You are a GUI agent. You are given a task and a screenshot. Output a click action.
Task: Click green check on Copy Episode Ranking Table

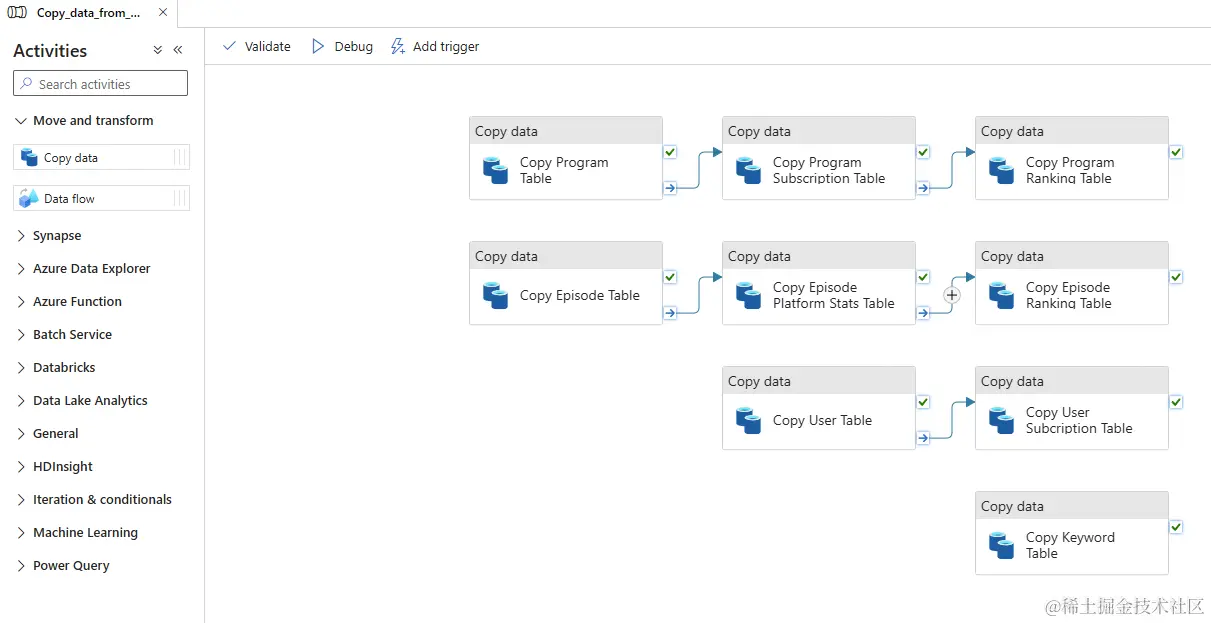1176,277
